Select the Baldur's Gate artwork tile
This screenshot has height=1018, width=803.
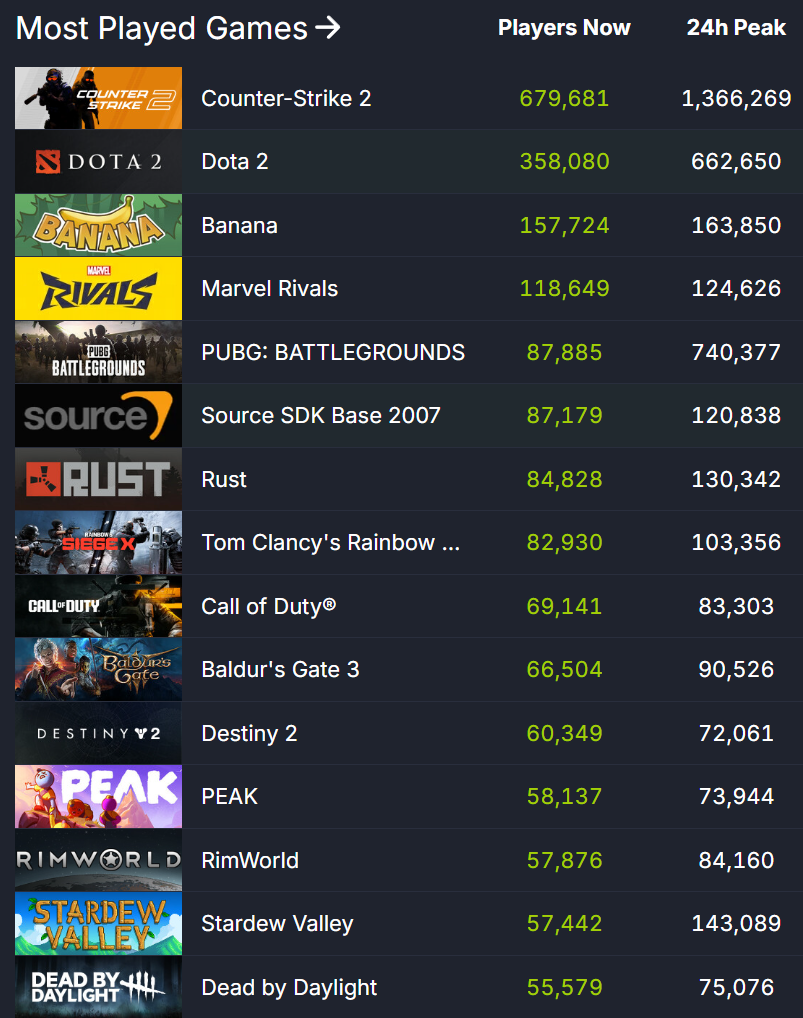coord(98,669)
